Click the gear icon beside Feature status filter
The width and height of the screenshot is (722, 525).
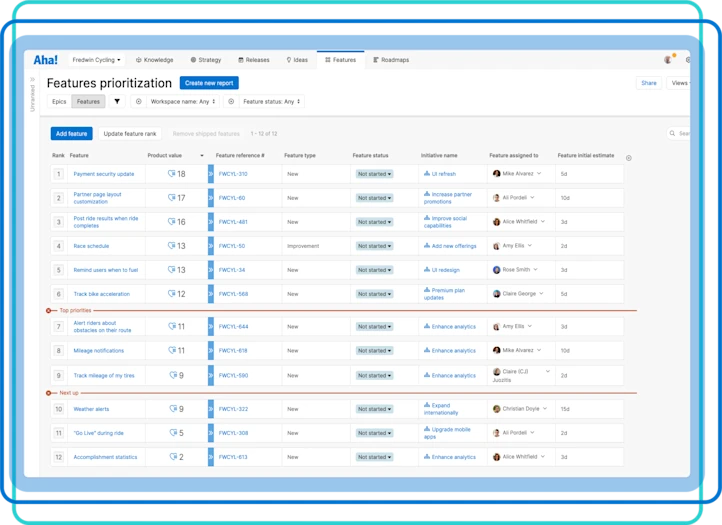coord(231,101)
